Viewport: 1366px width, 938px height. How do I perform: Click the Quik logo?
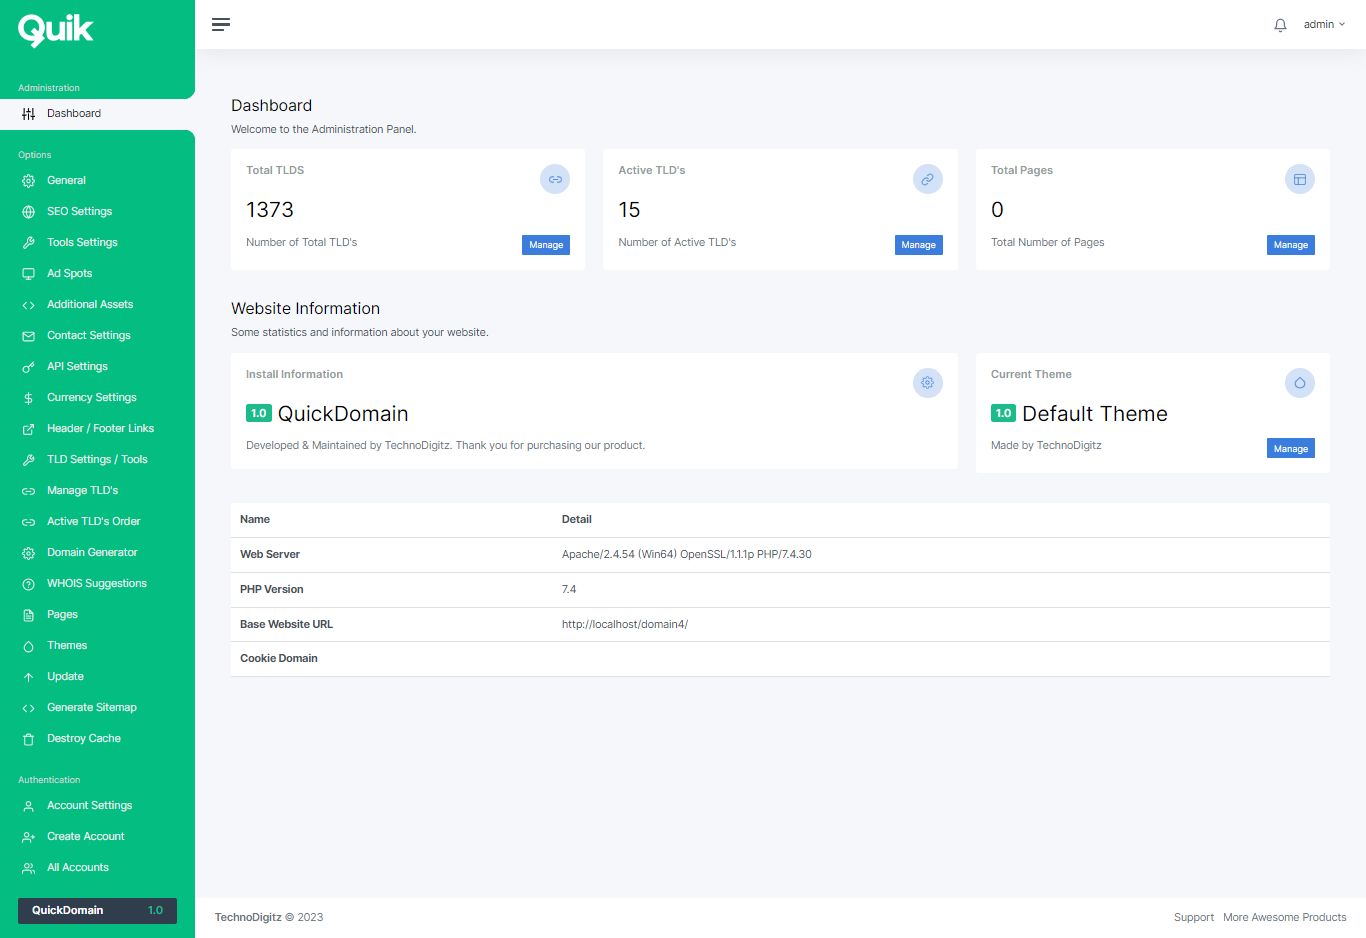(x=56, y=31)
